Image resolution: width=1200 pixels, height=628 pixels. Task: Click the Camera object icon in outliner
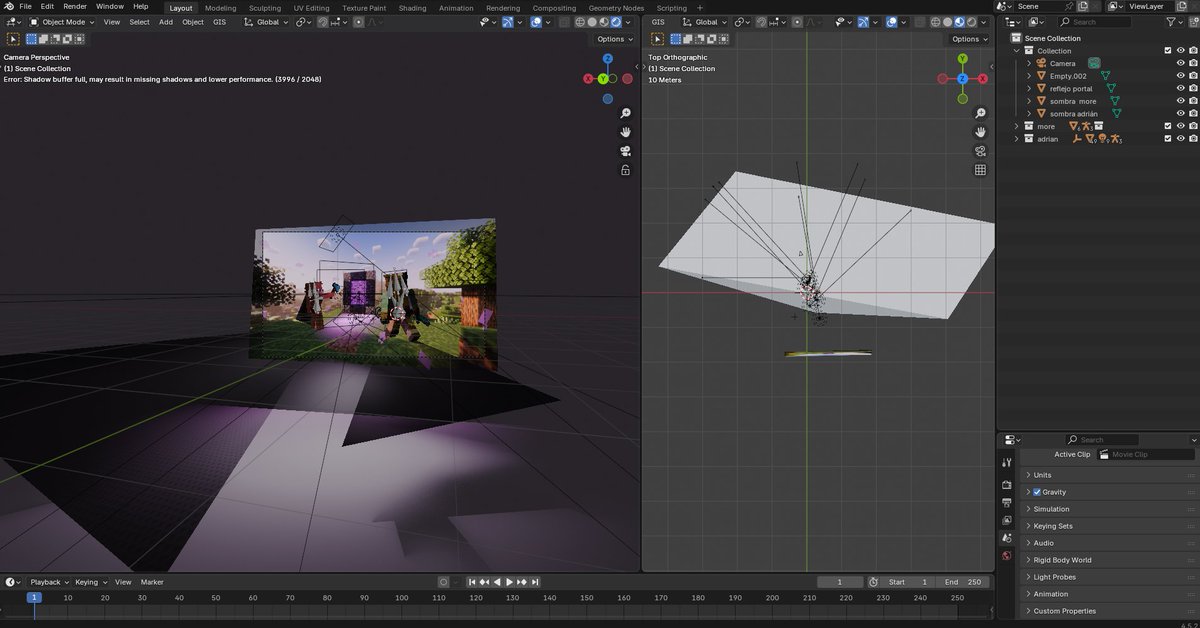(1041, 63)
